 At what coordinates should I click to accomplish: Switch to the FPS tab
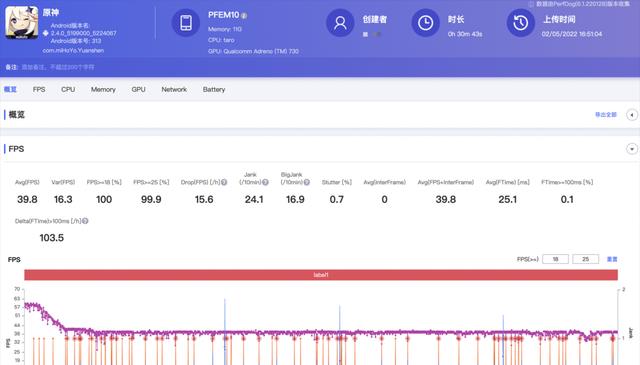coord(39,89)
